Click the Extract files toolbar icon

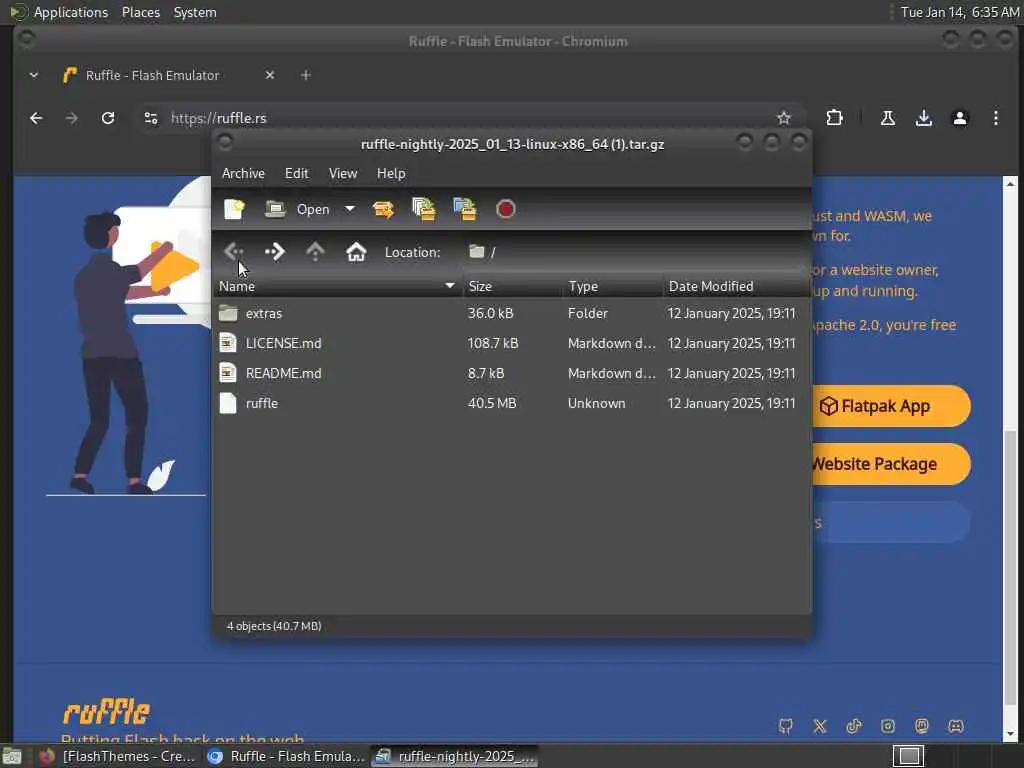pyautogui.click(x=383, y=209)
